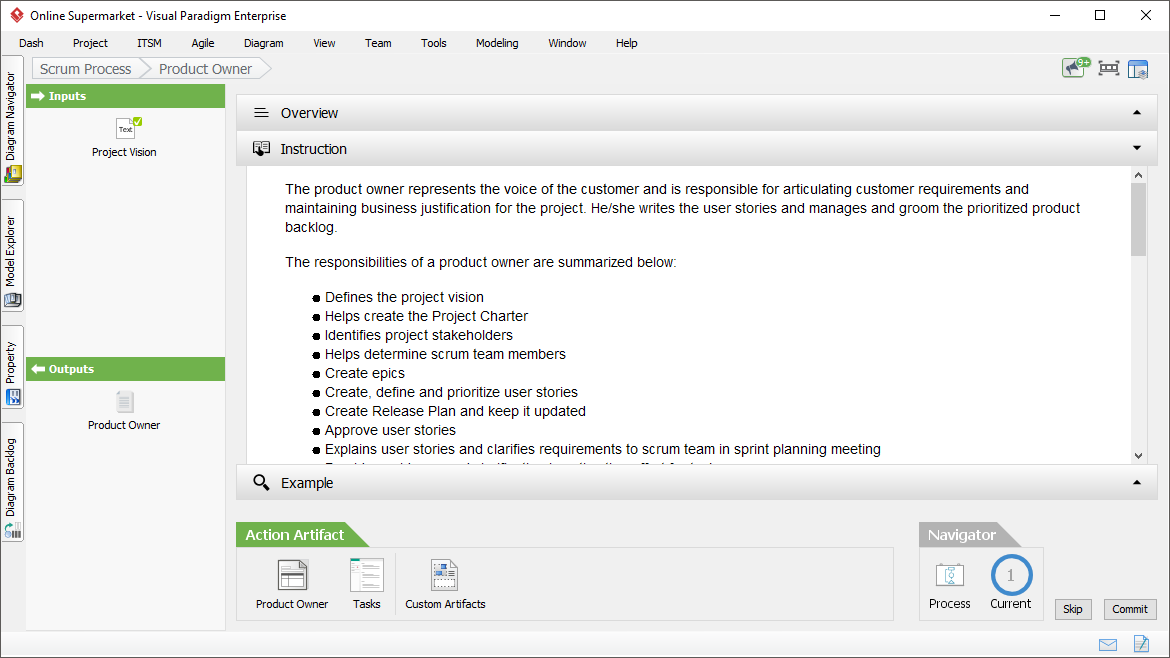Click the Outputs panel header
This screenshot has height=658, width=1170.
(125, 369)
